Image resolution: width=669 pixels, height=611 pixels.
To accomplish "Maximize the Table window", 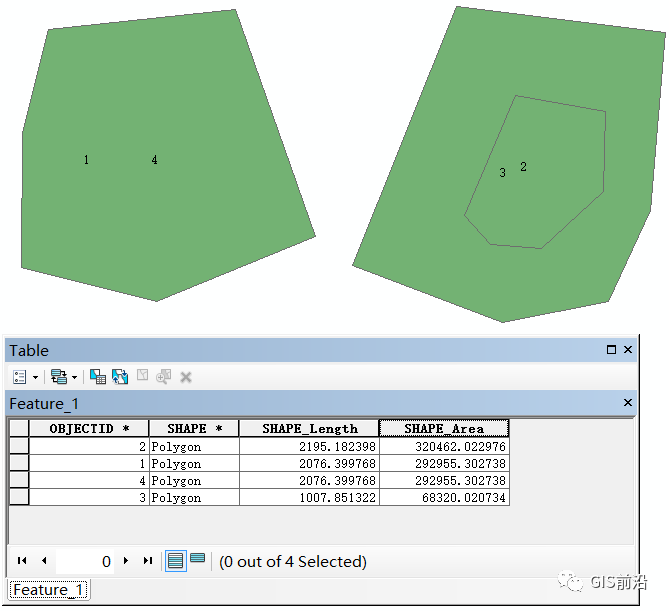I will [x=611, y=350].
